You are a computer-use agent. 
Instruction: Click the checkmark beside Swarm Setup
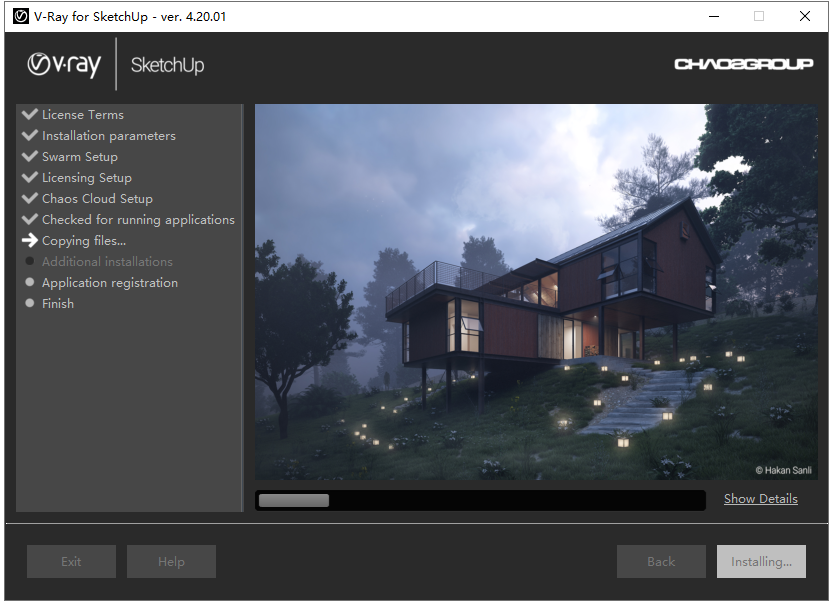point(30,156)
